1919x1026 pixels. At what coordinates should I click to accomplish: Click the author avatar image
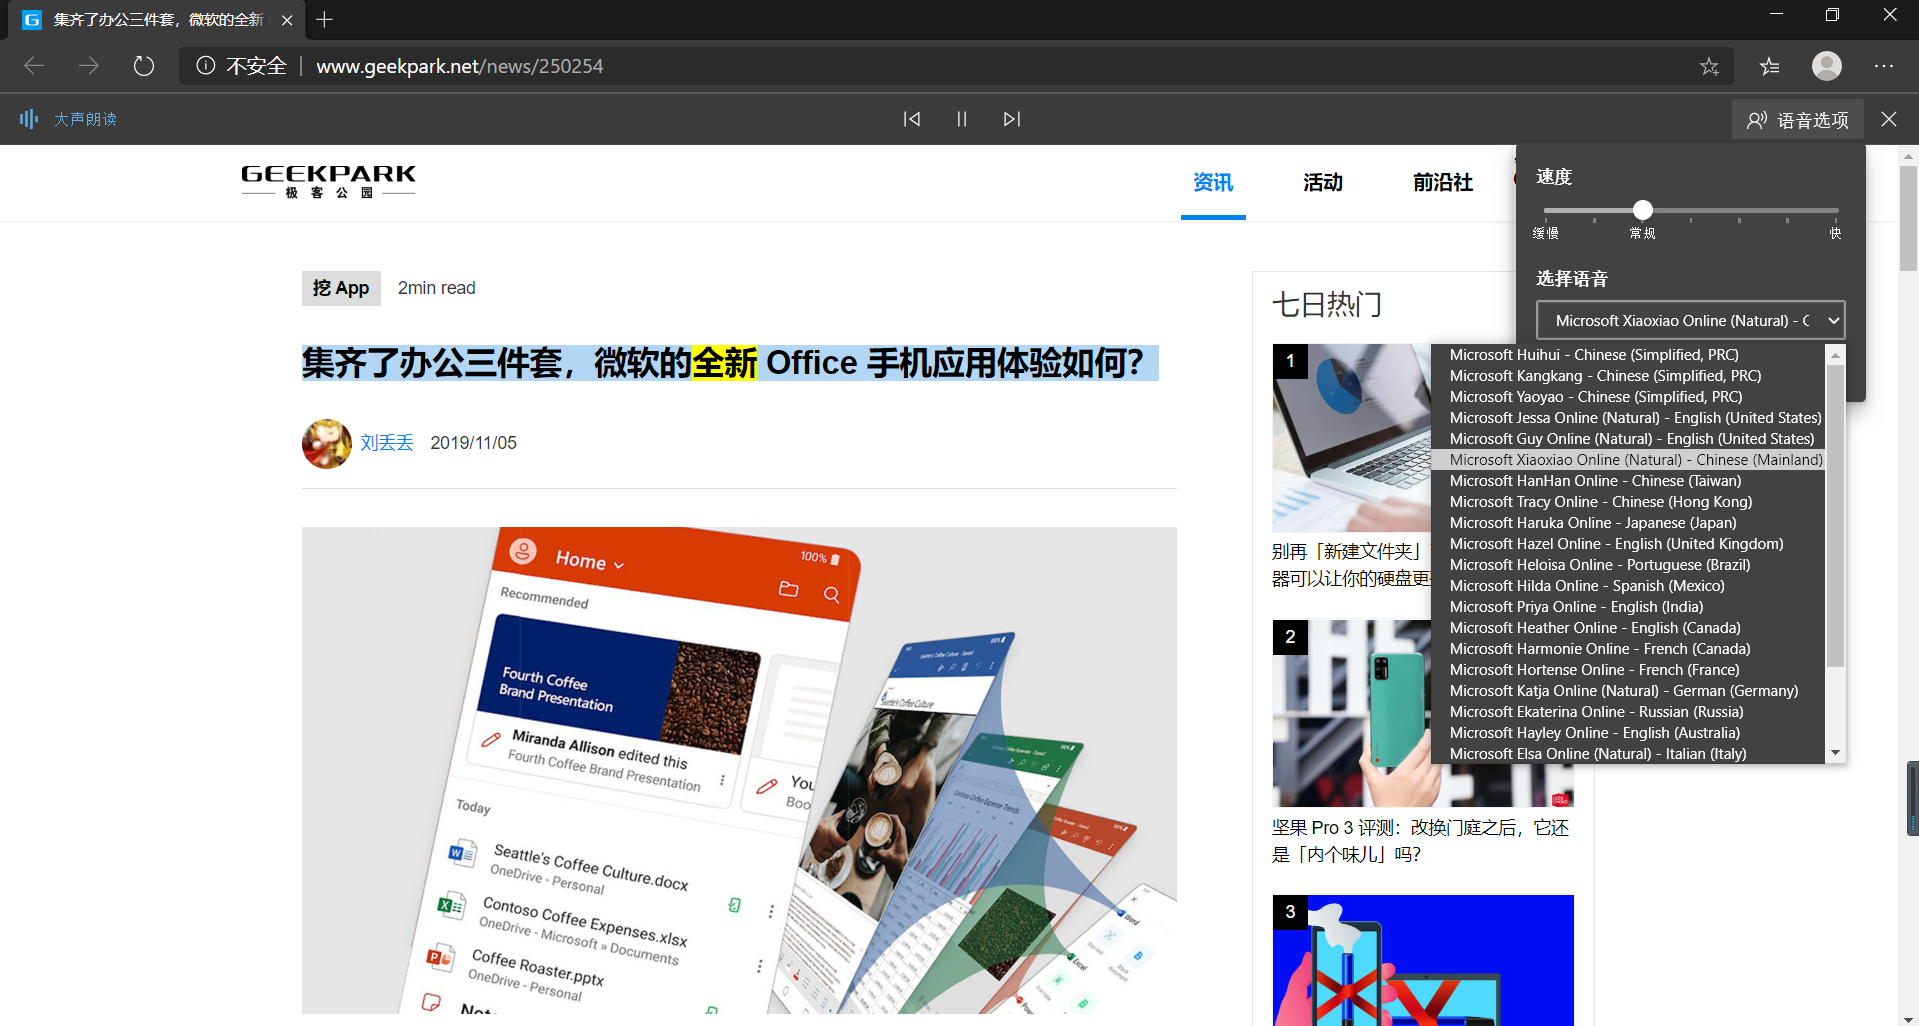click(327, 444)
